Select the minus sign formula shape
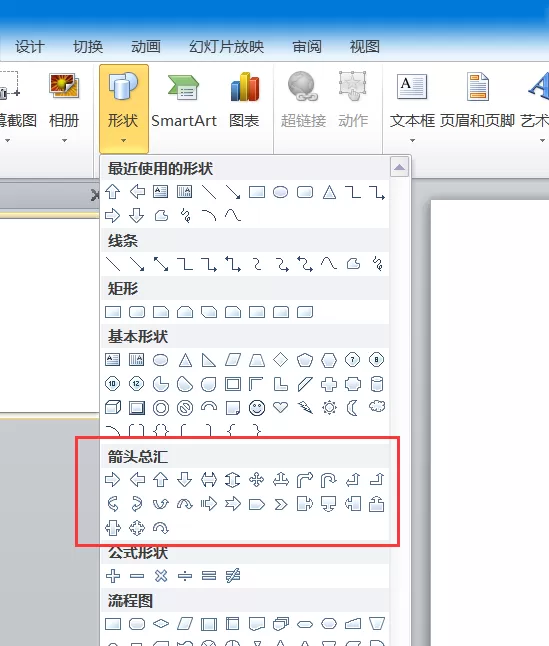549x646 pixels. [137, 576]
